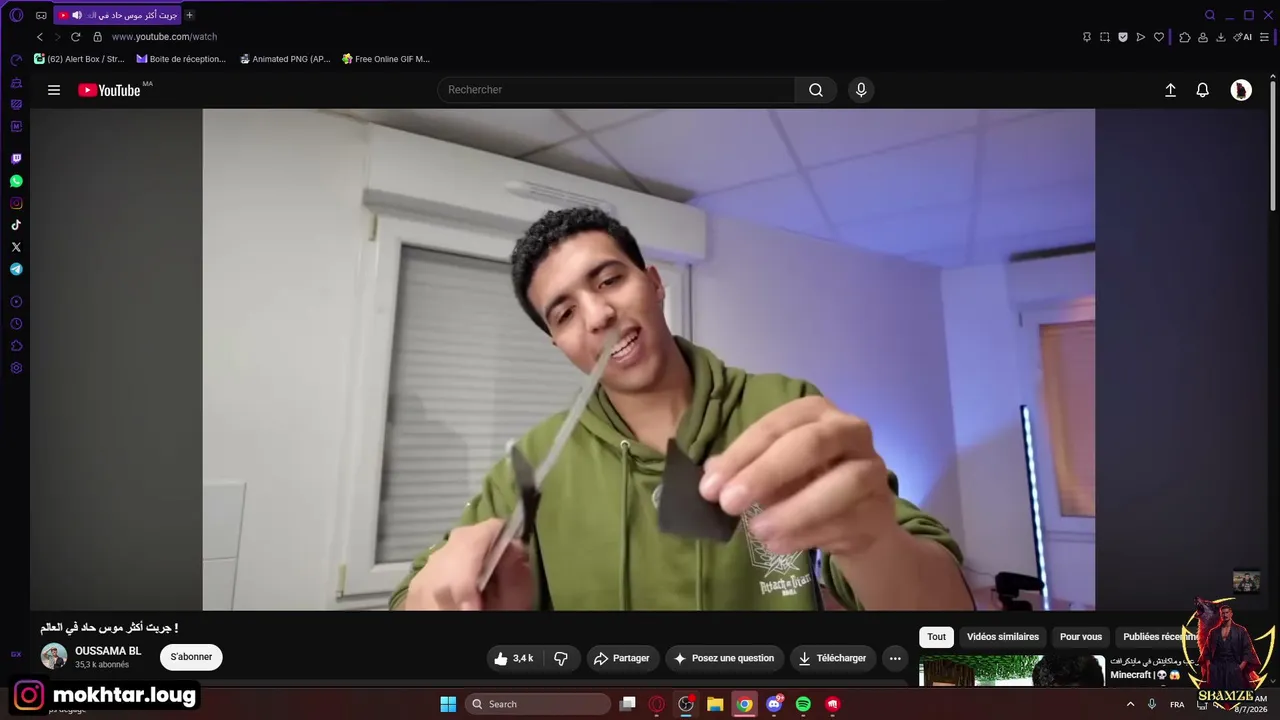This screenshot has height=720, width=1280.
Task: Open sidebar settings gear icon
Action: [16, 368]
